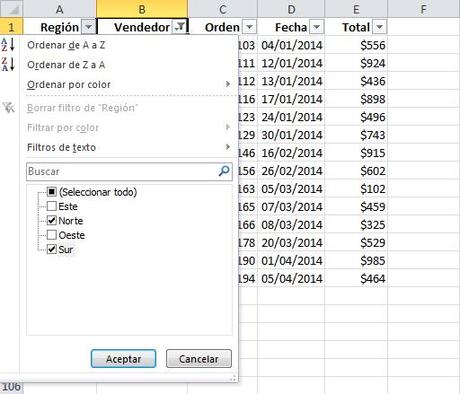Click the sort A to Z icon

click(8, 44)
